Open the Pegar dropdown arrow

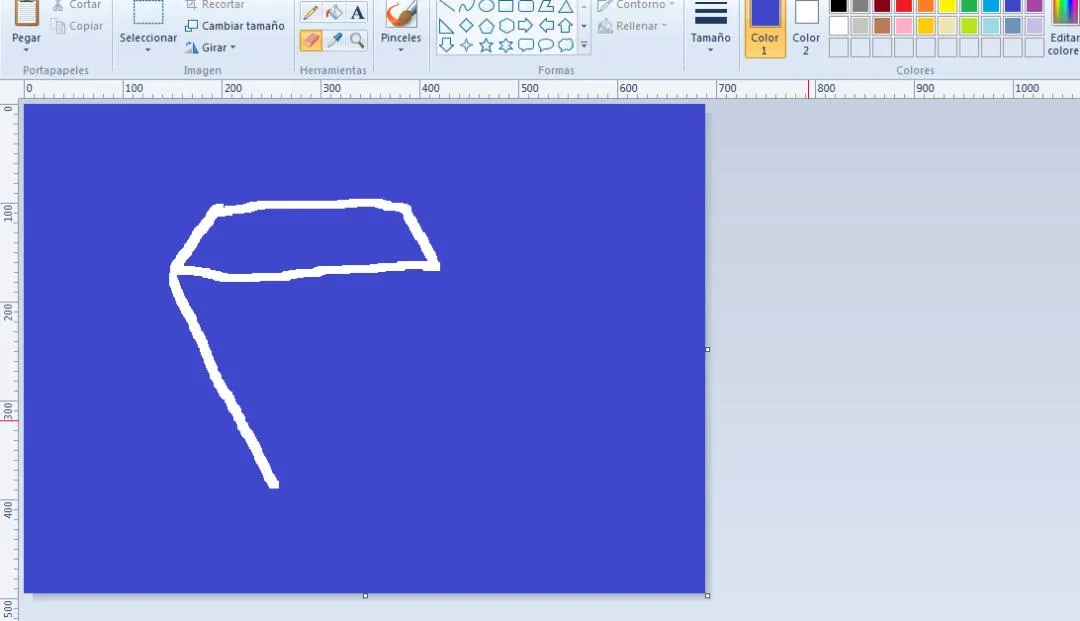pyautogui.click(x=26, y=50)
